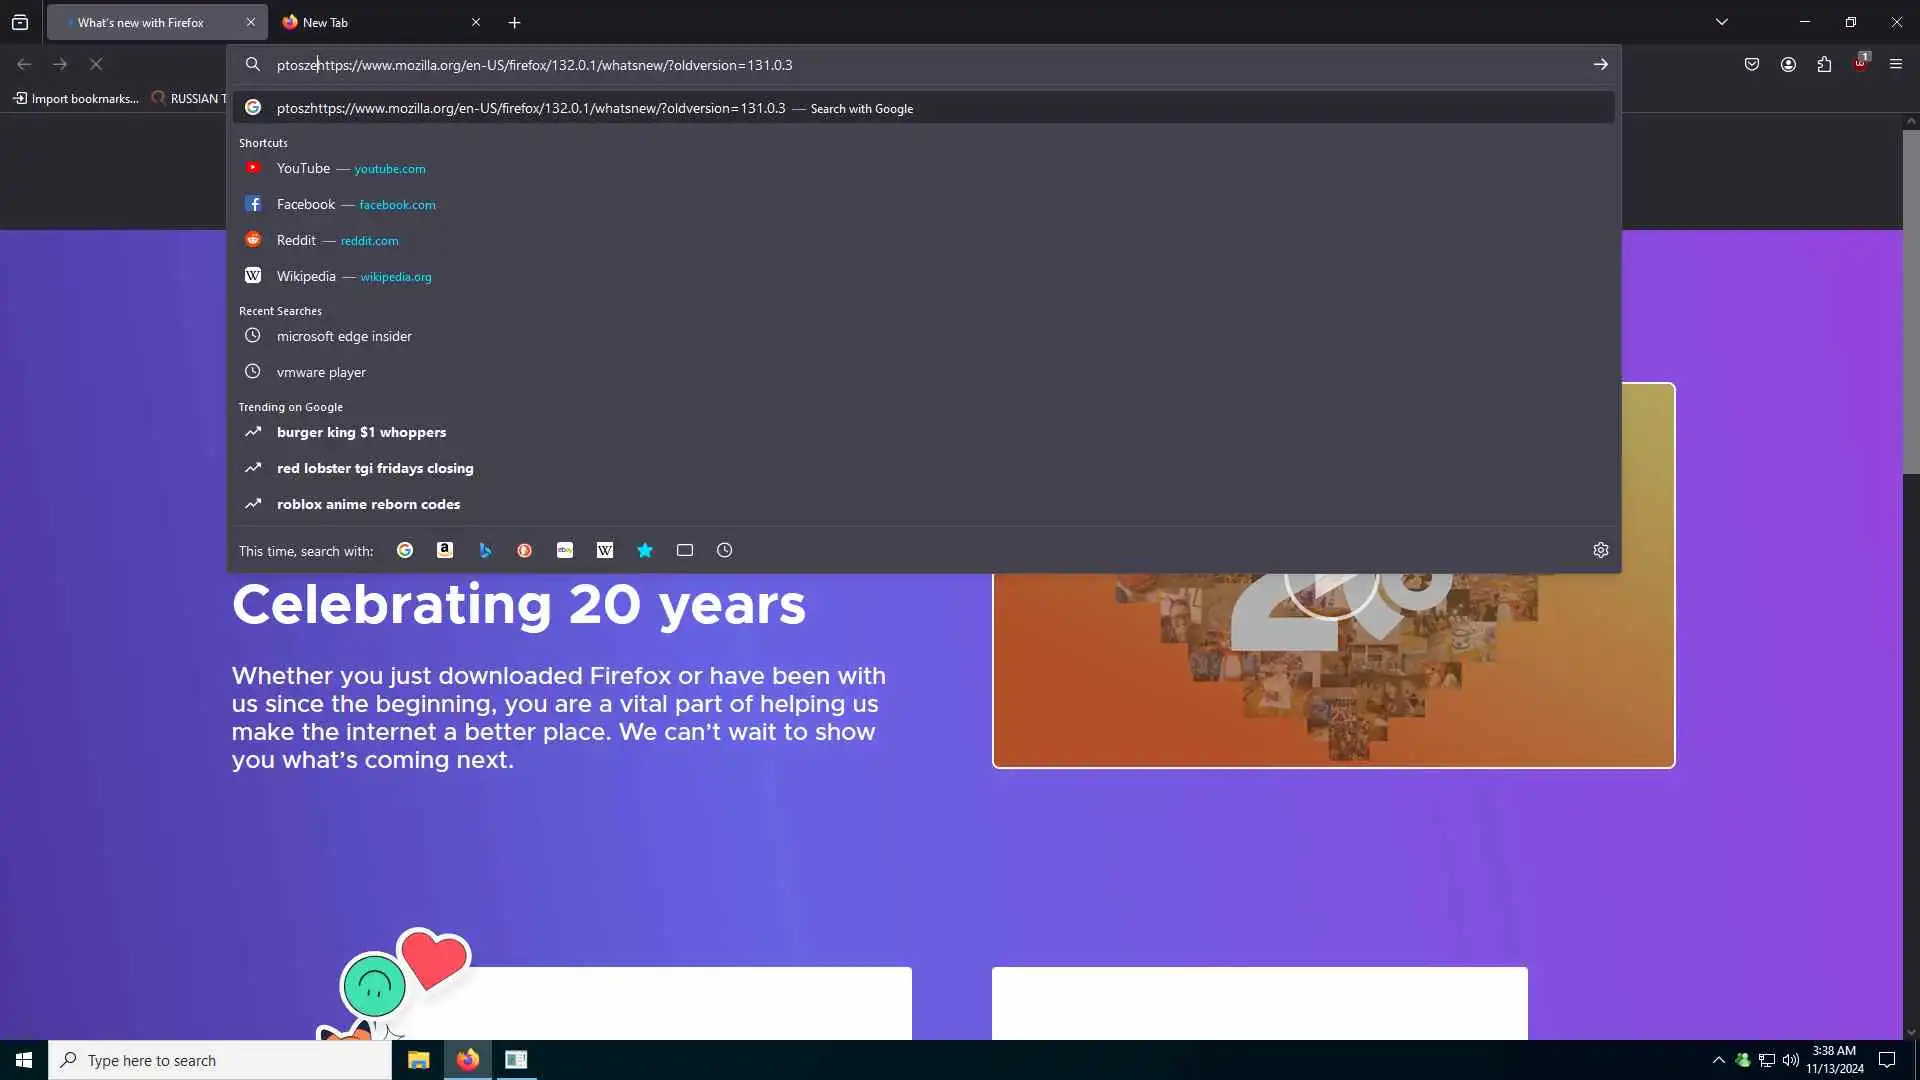Click Go arrow in address bar
The height and width of the screenshot is (1080, 1920).
pos(1600,64)
